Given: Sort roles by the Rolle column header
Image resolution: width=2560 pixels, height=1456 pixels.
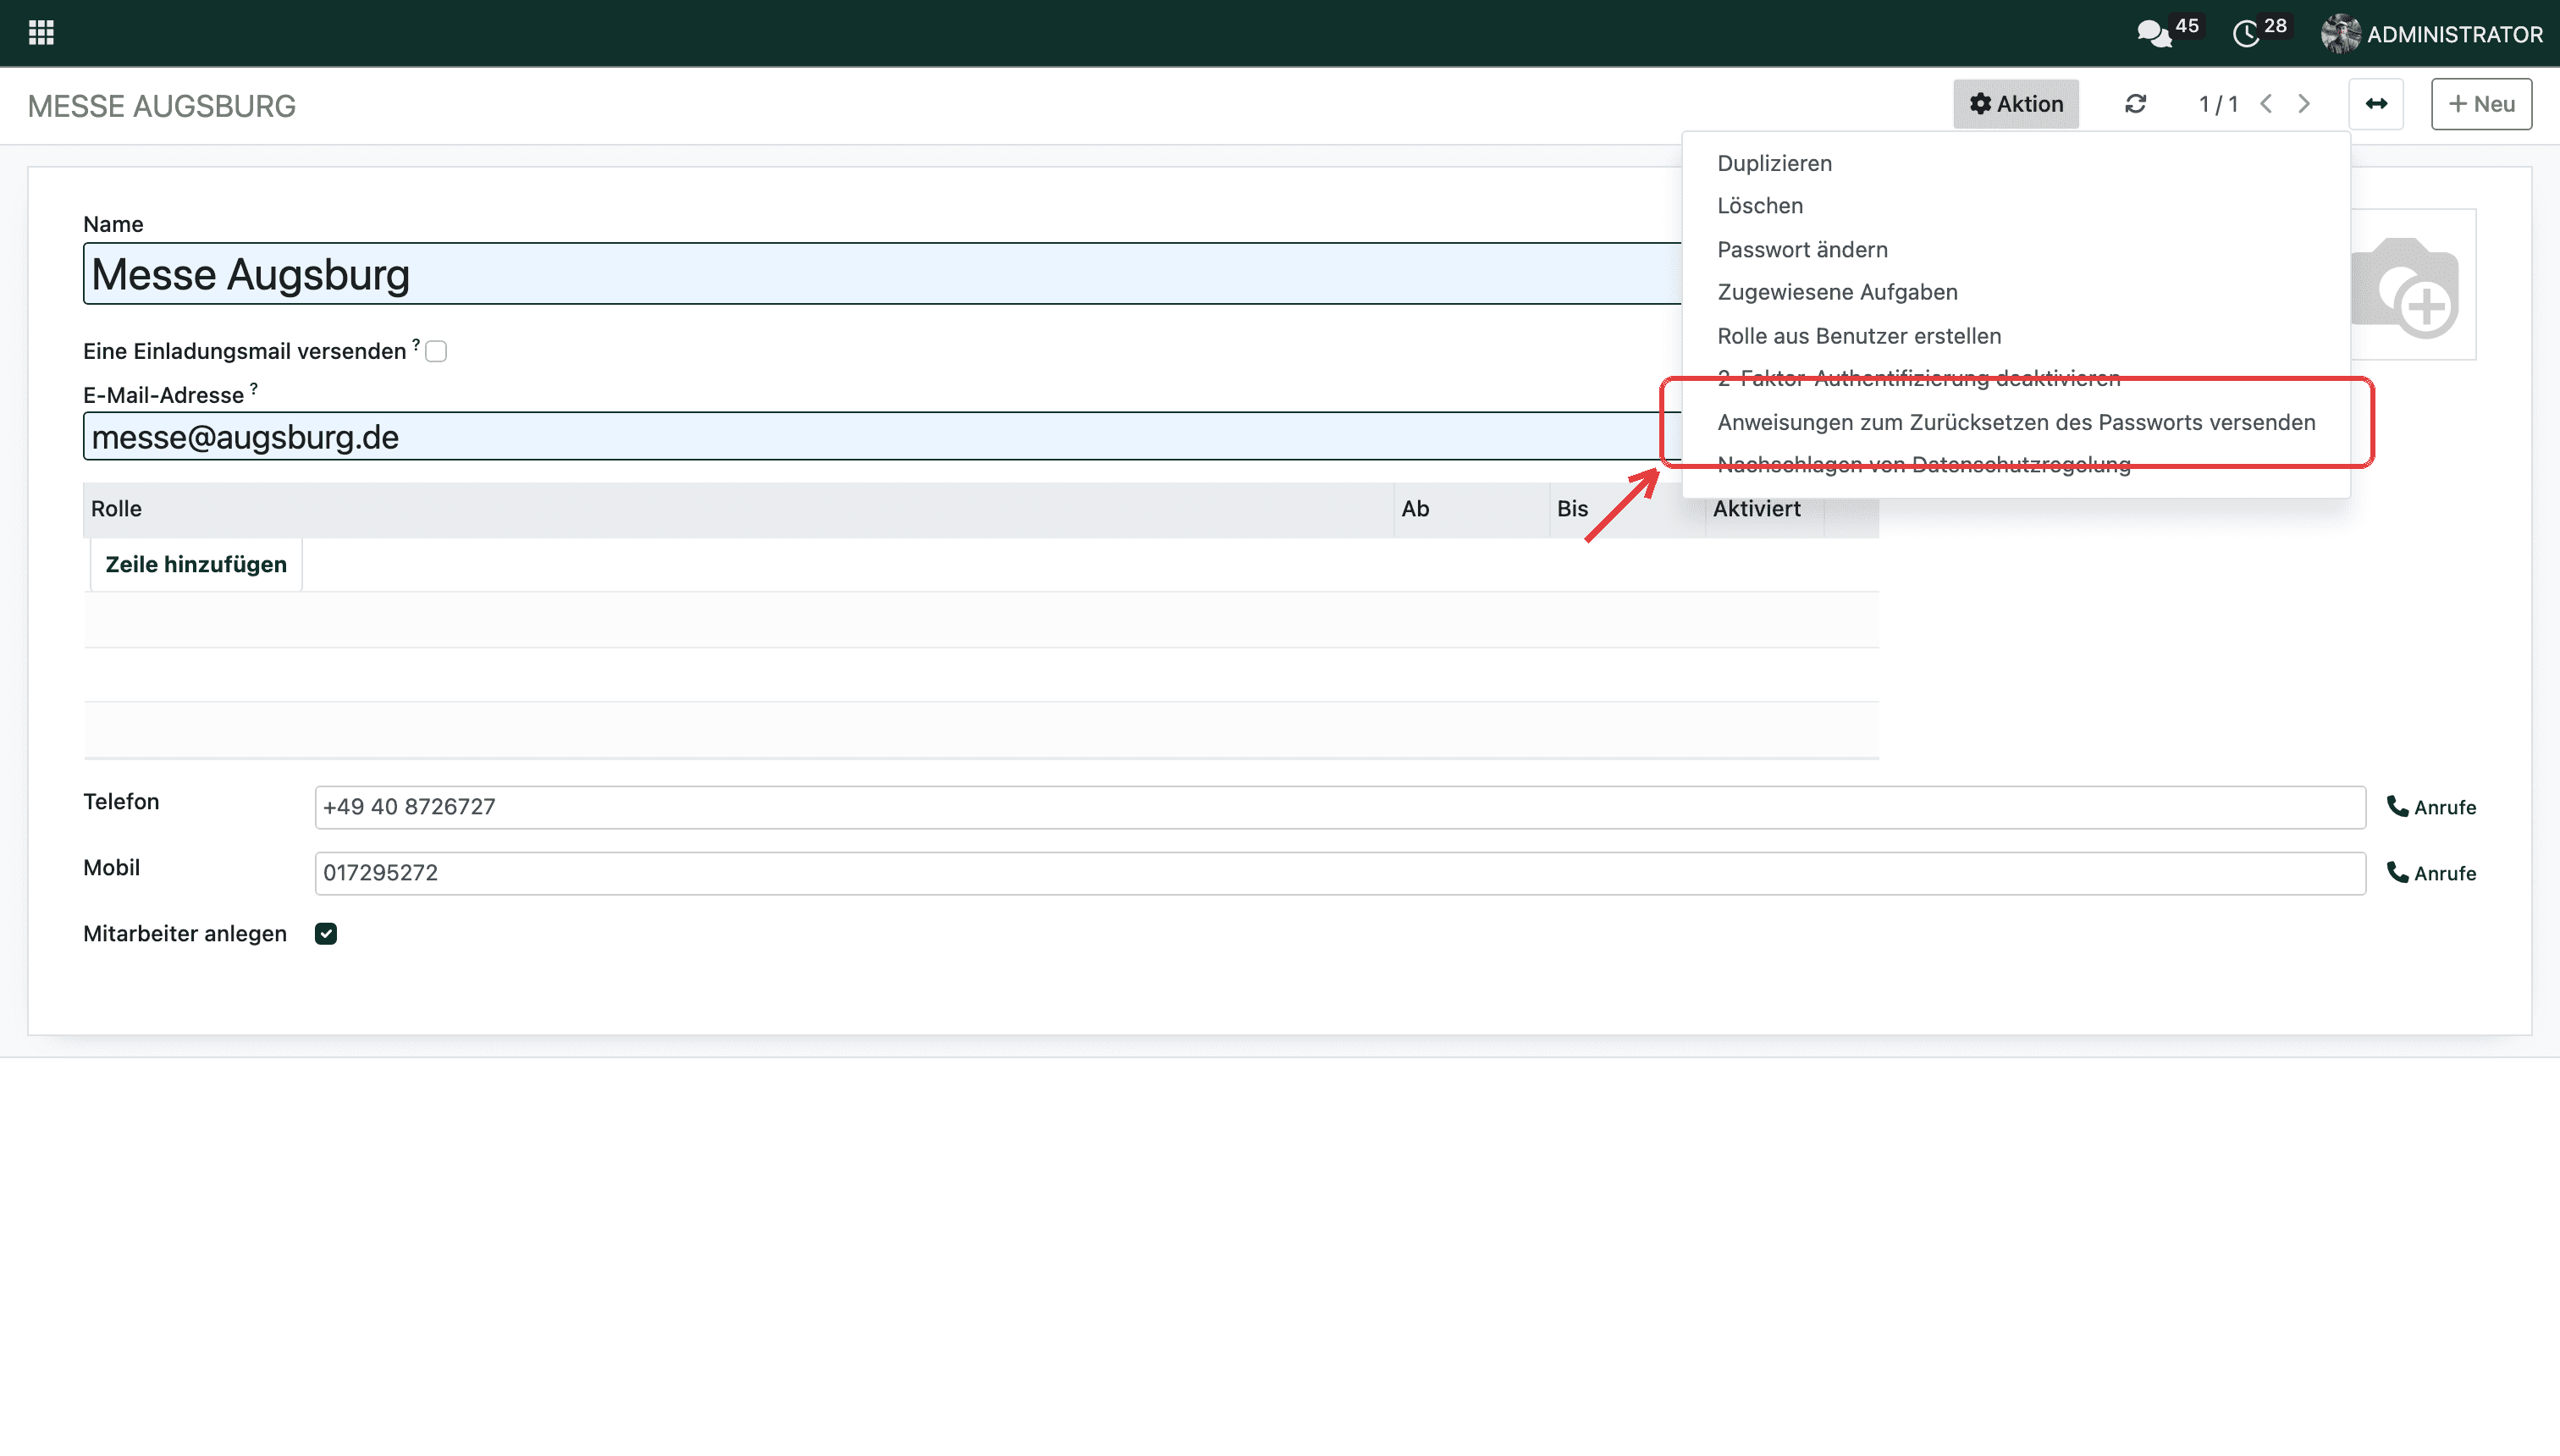Looking at the screenshot, I should click(738, 509).
